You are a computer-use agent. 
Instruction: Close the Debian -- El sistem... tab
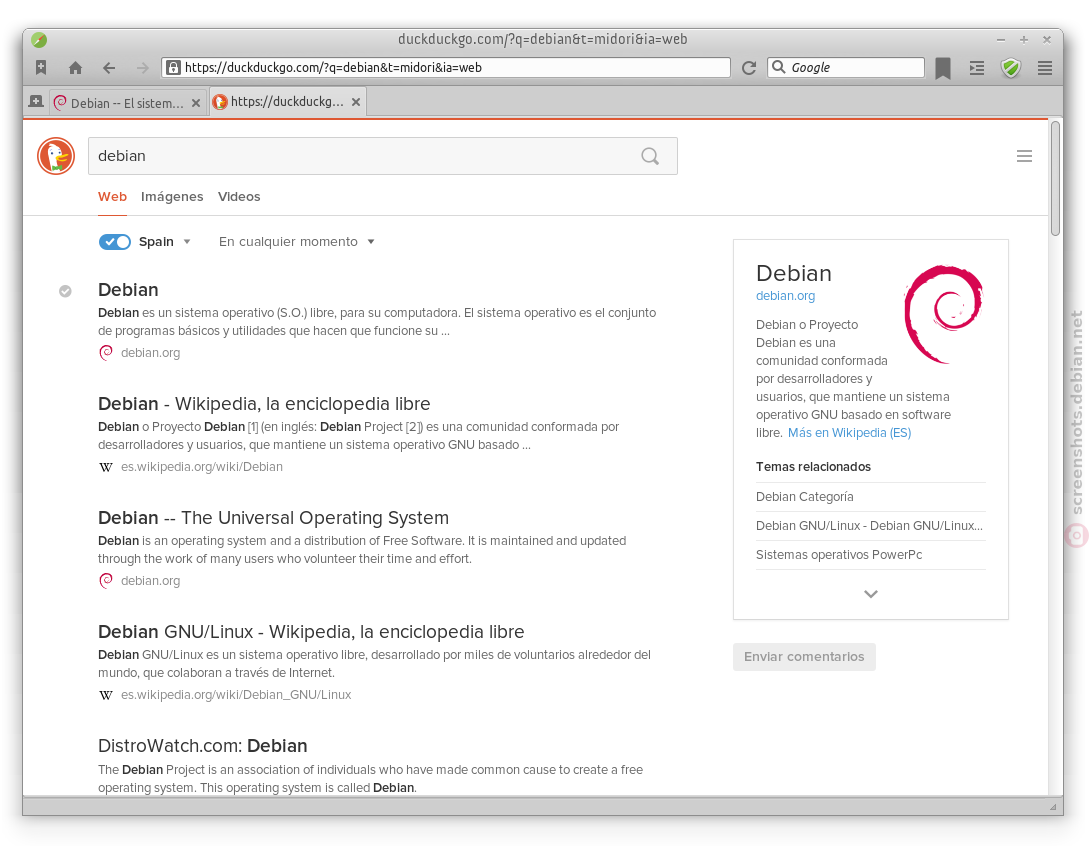point(196,103)
